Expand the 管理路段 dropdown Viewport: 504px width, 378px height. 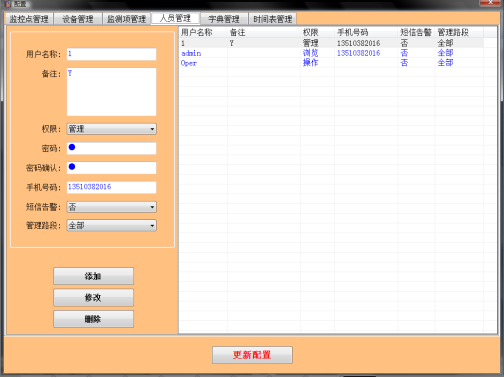[x=111, y=226]
